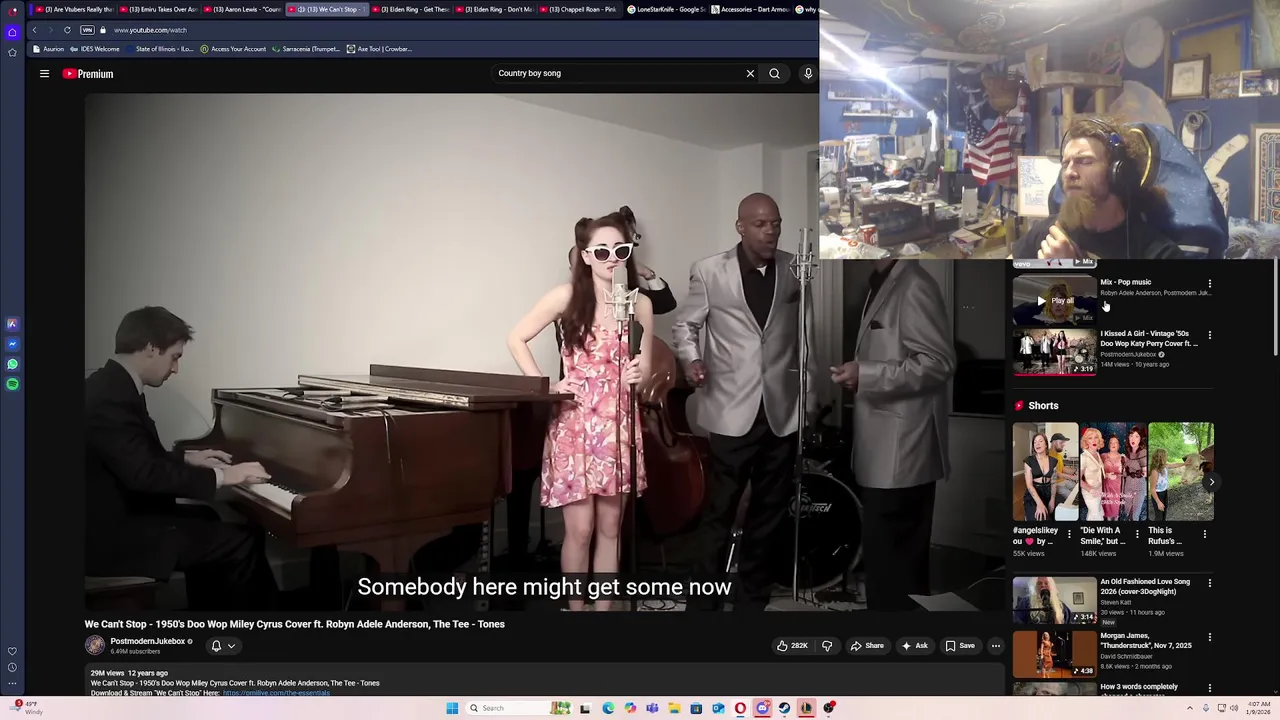Open options for Mix - Pop music
Image resolution: width=1280 pixels, height=720 pixels.
[x=1210, y=283]
